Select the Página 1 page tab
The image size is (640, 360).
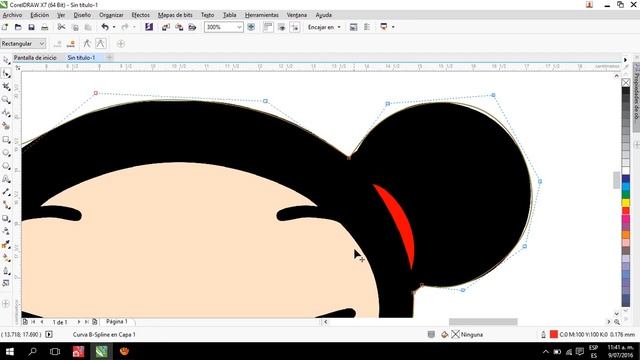[x=117, y=322]
